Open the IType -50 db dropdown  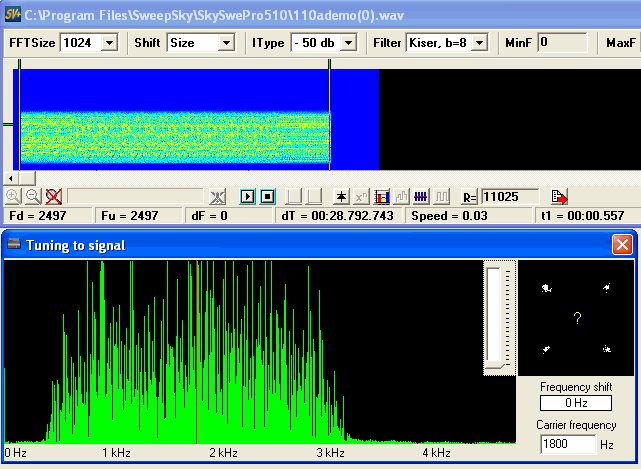point(353,43)
